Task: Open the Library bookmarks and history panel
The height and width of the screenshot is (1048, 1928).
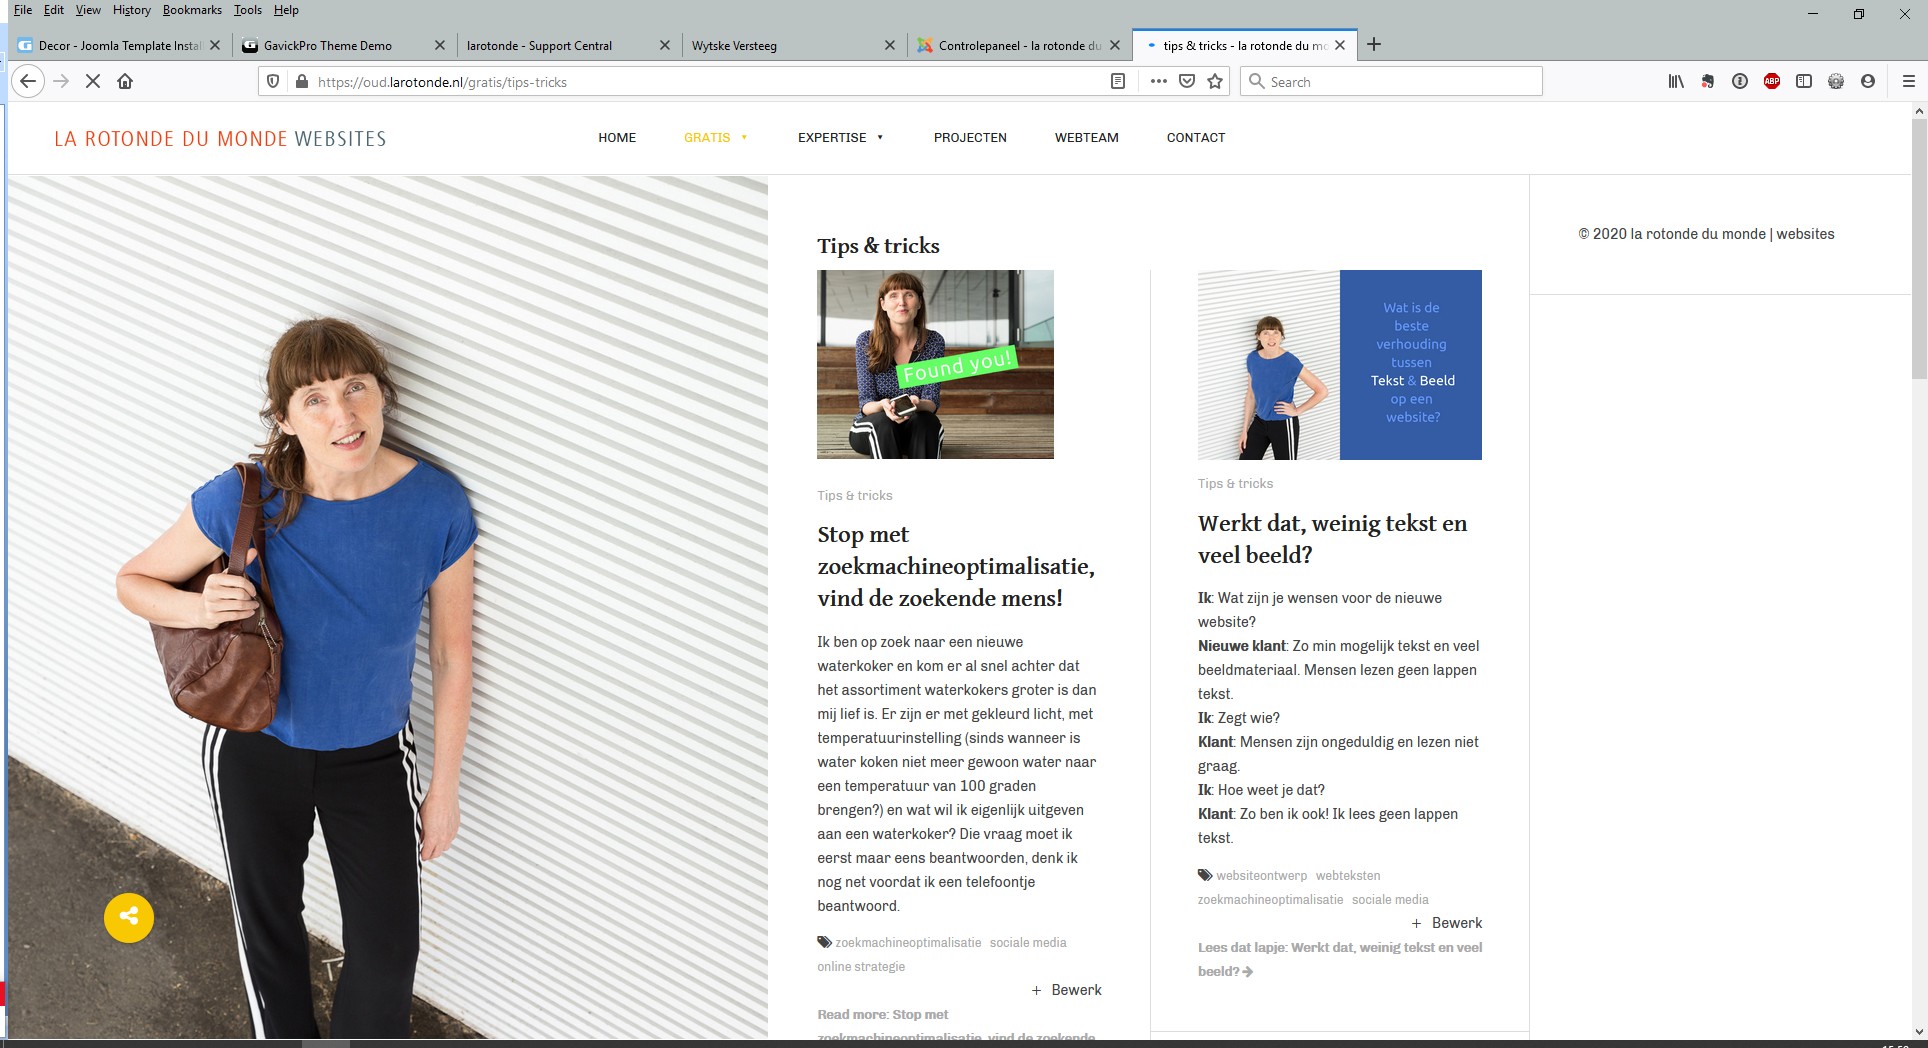Action: [1676, 82]
